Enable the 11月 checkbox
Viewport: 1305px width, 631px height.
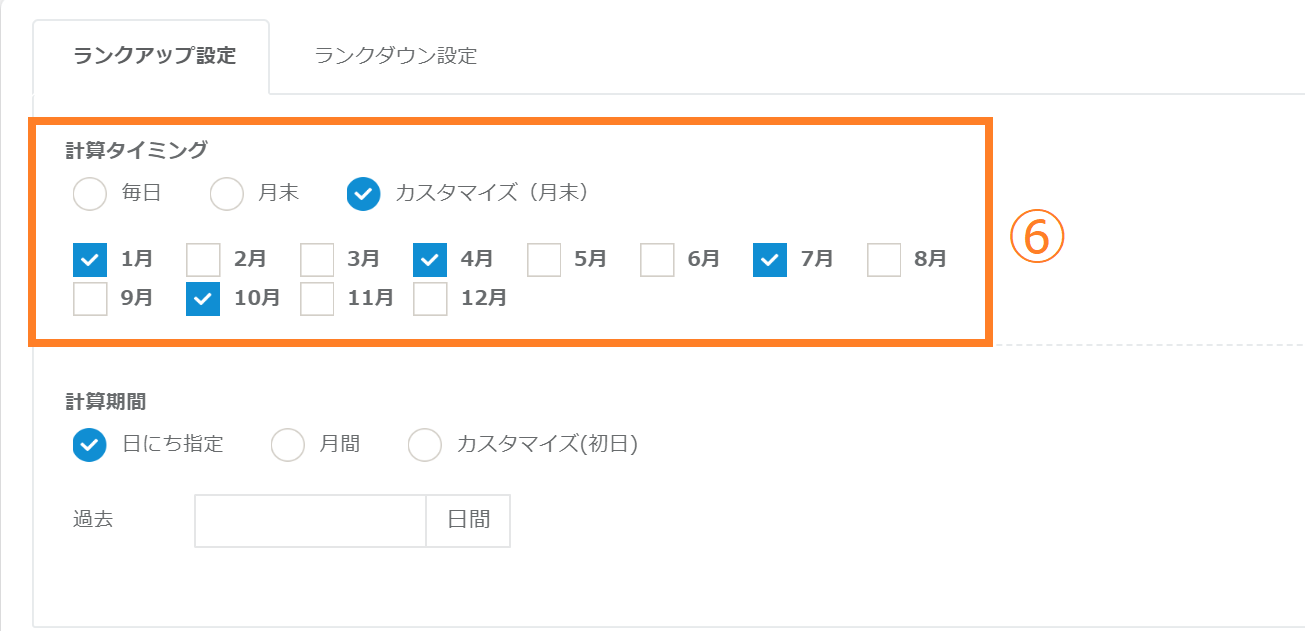point(317,299)
